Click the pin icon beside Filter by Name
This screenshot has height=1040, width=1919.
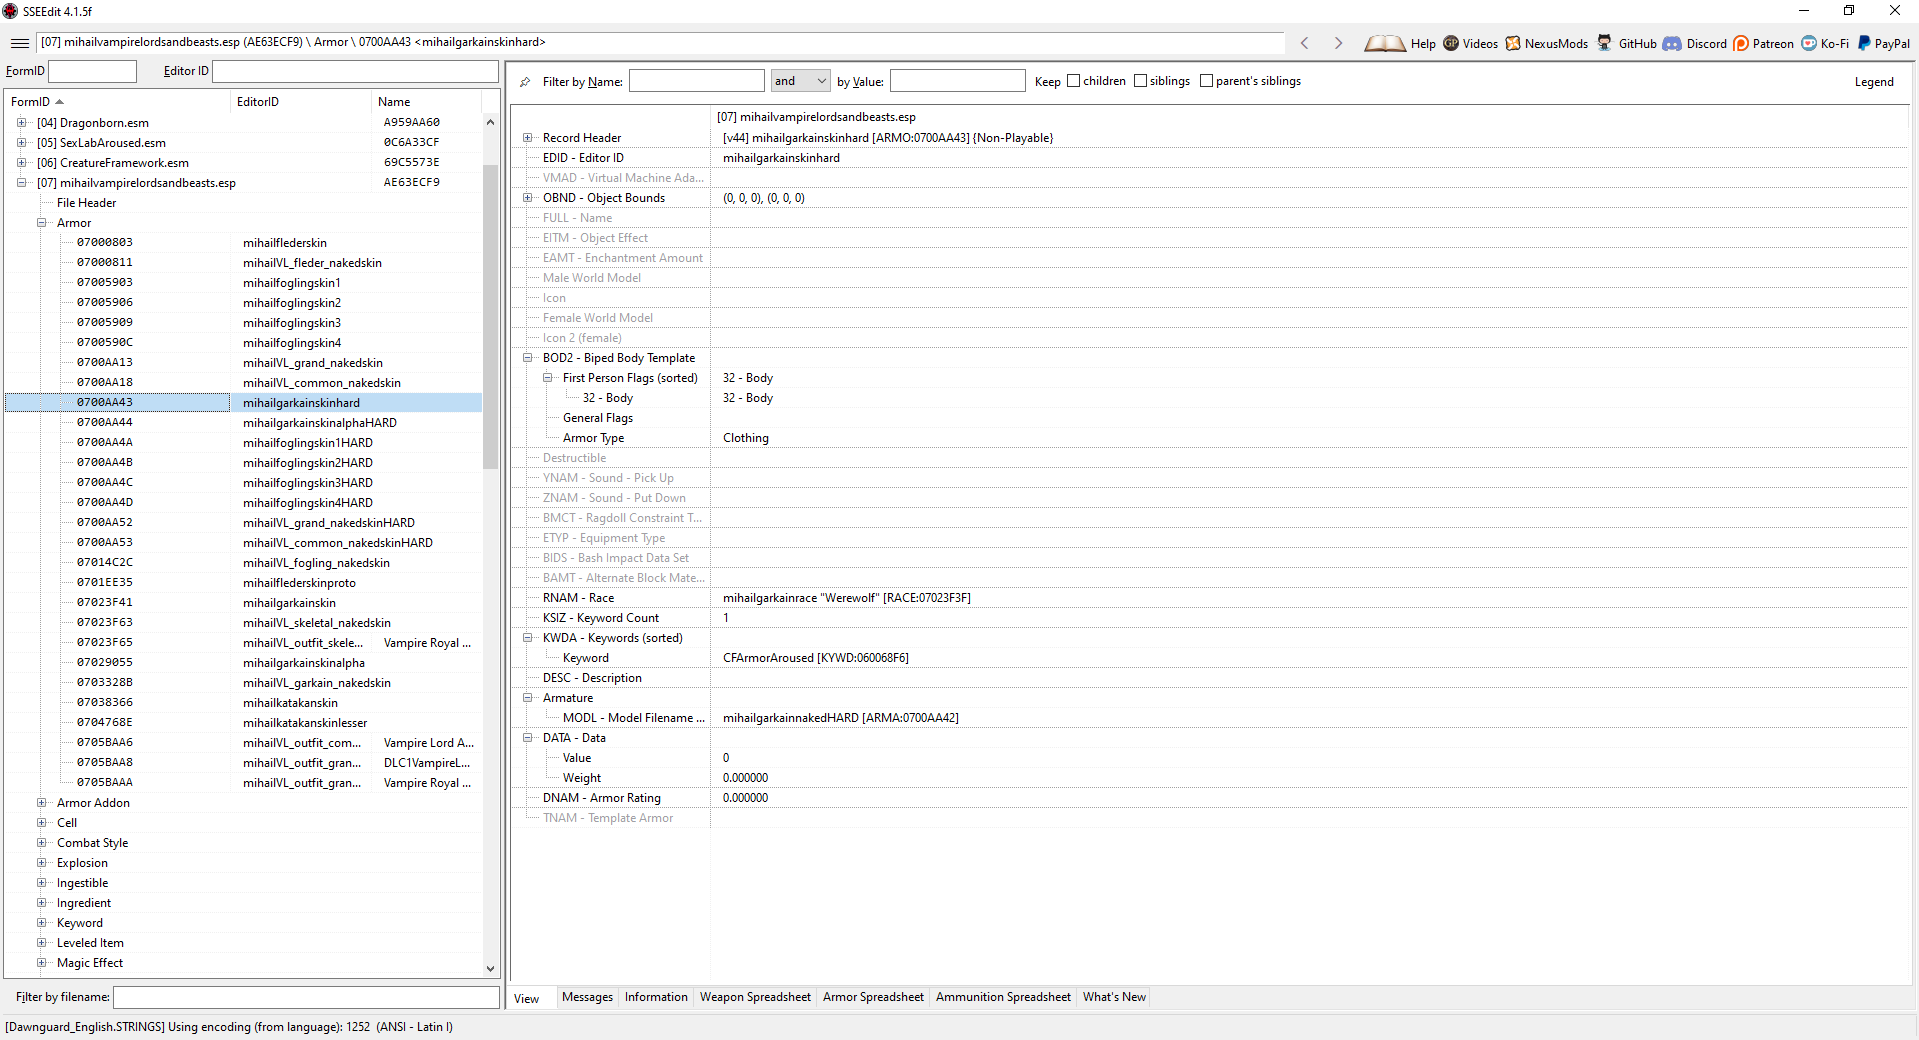tap(525, 82)
